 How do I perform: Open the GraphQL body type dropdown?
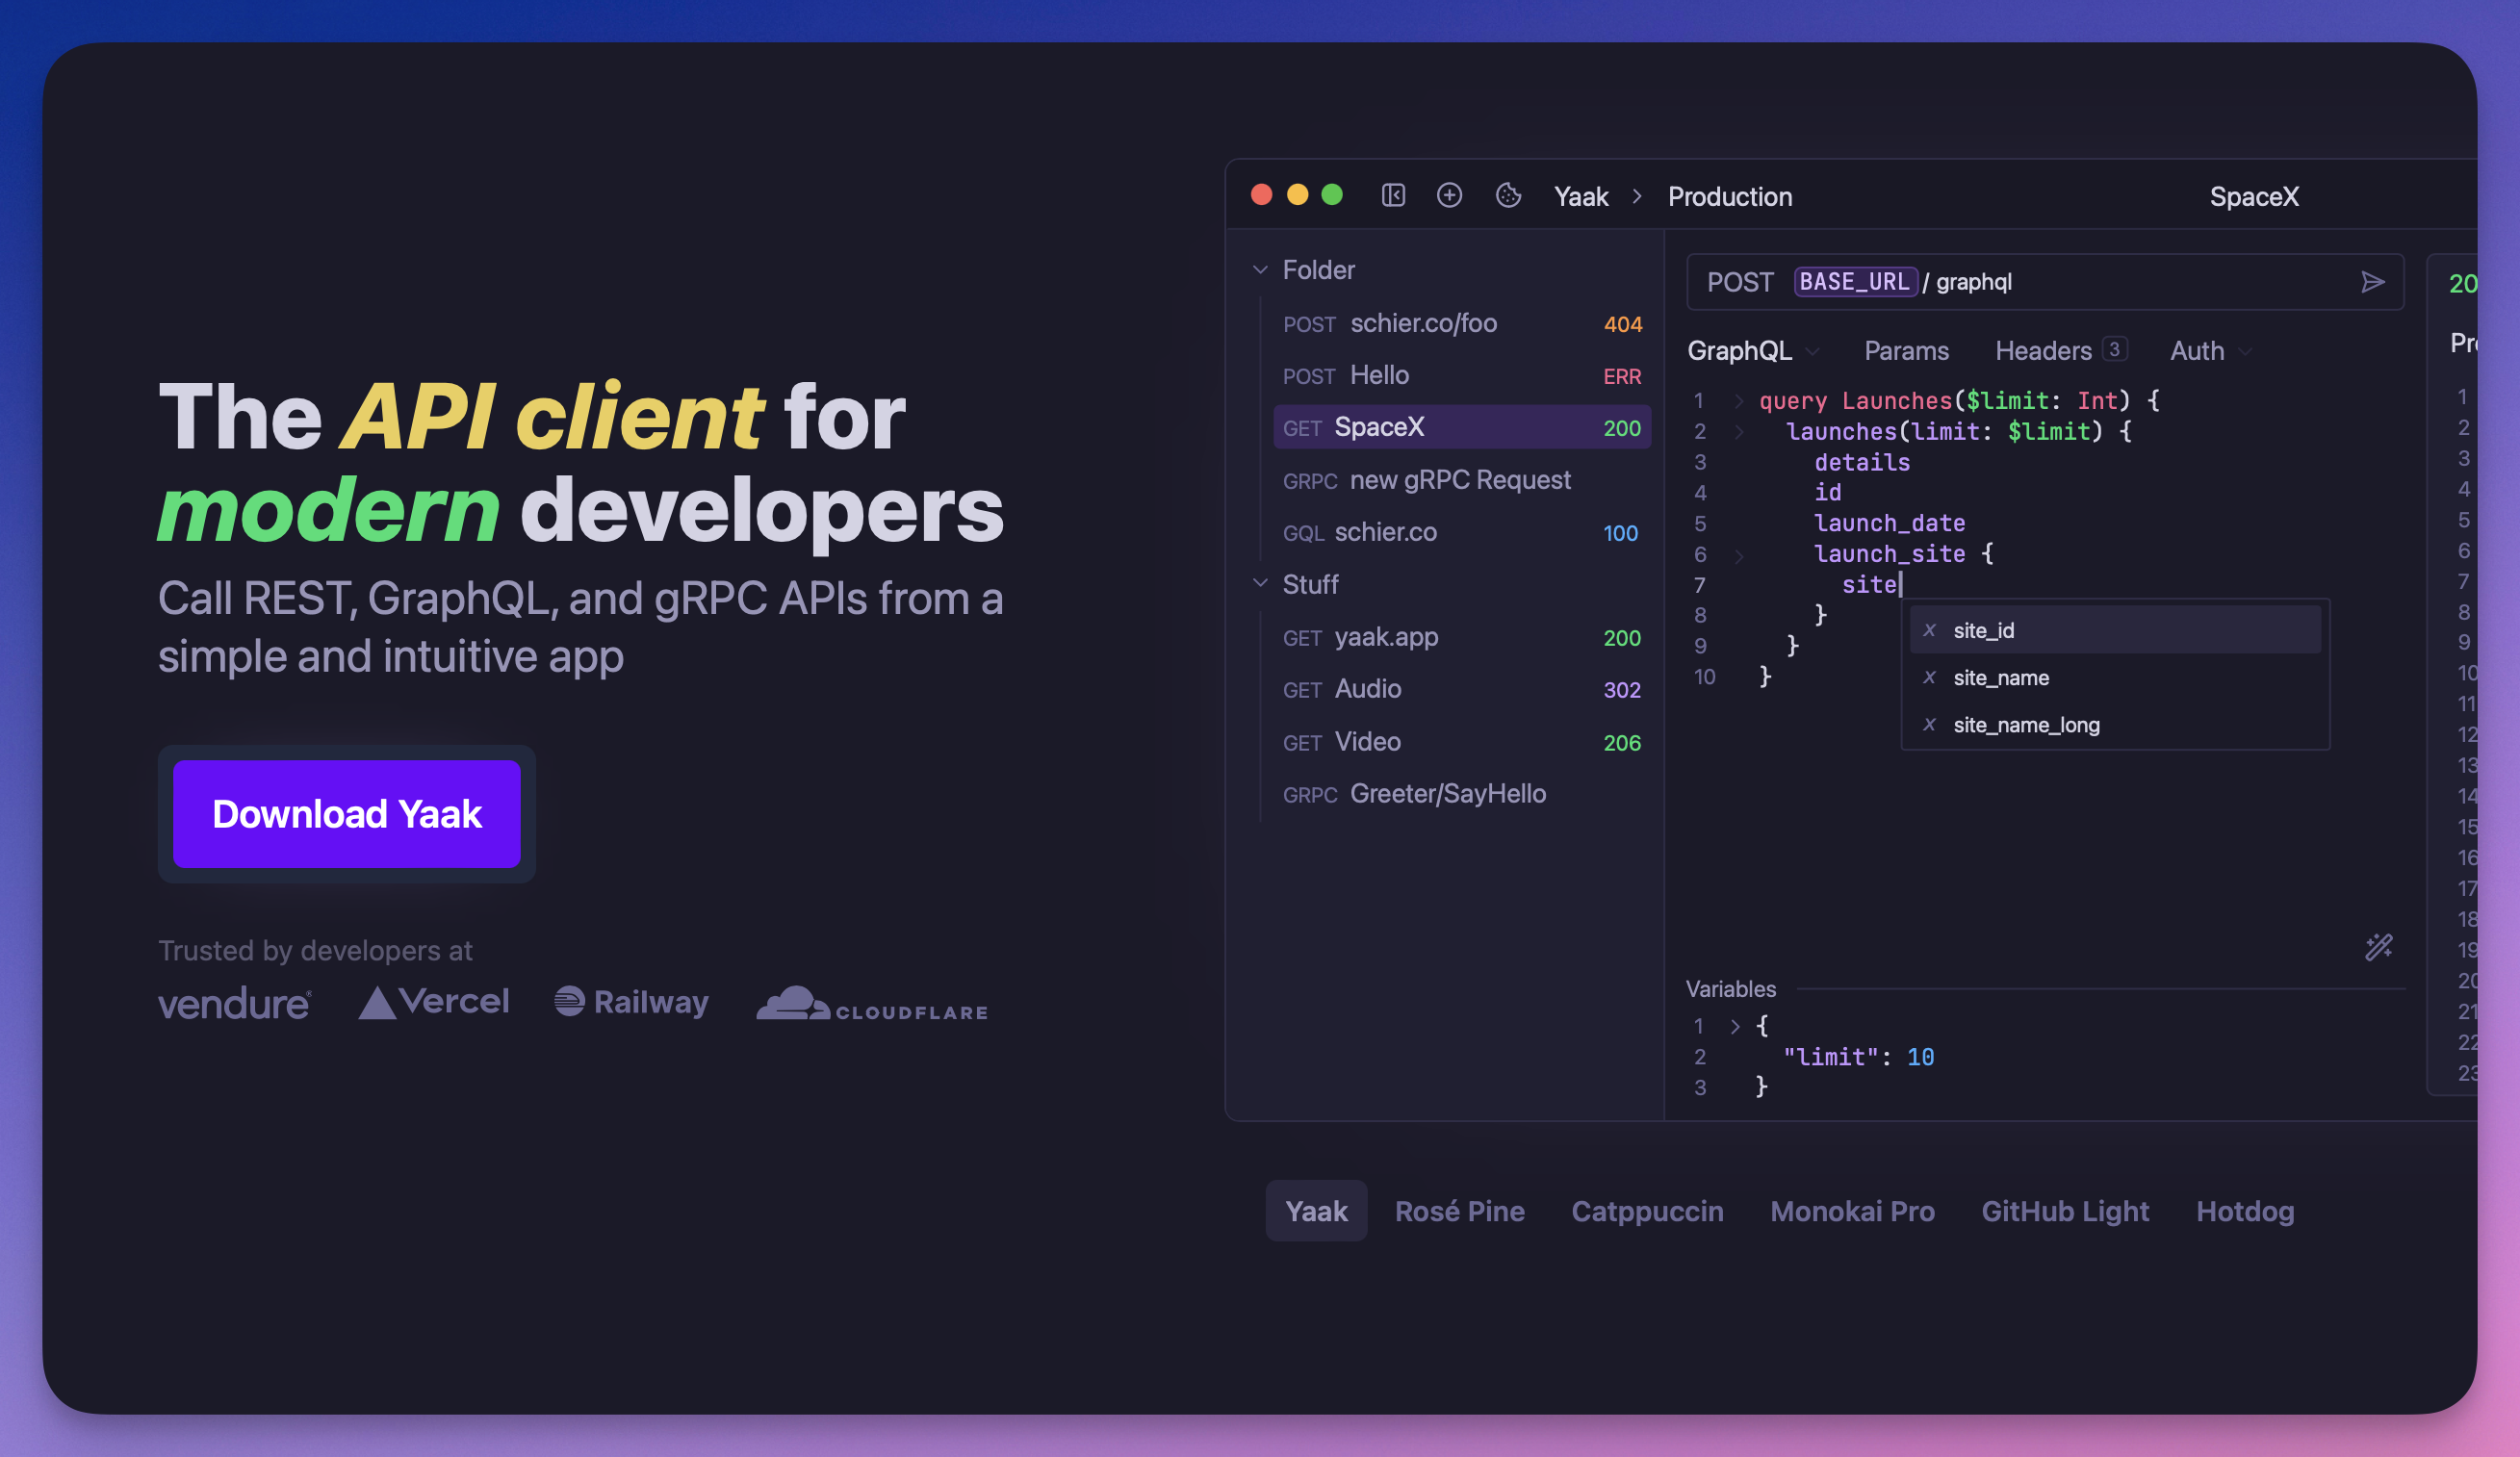pyautogui.click(x=1753, y=351)
